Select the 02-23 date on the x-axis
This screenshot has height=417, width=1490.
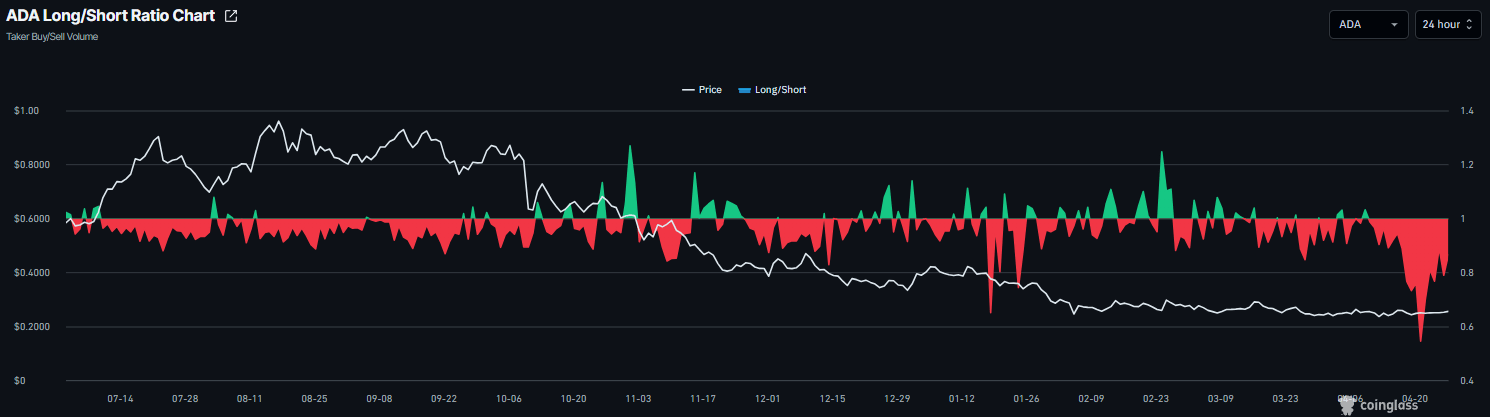pos(1155,398)
